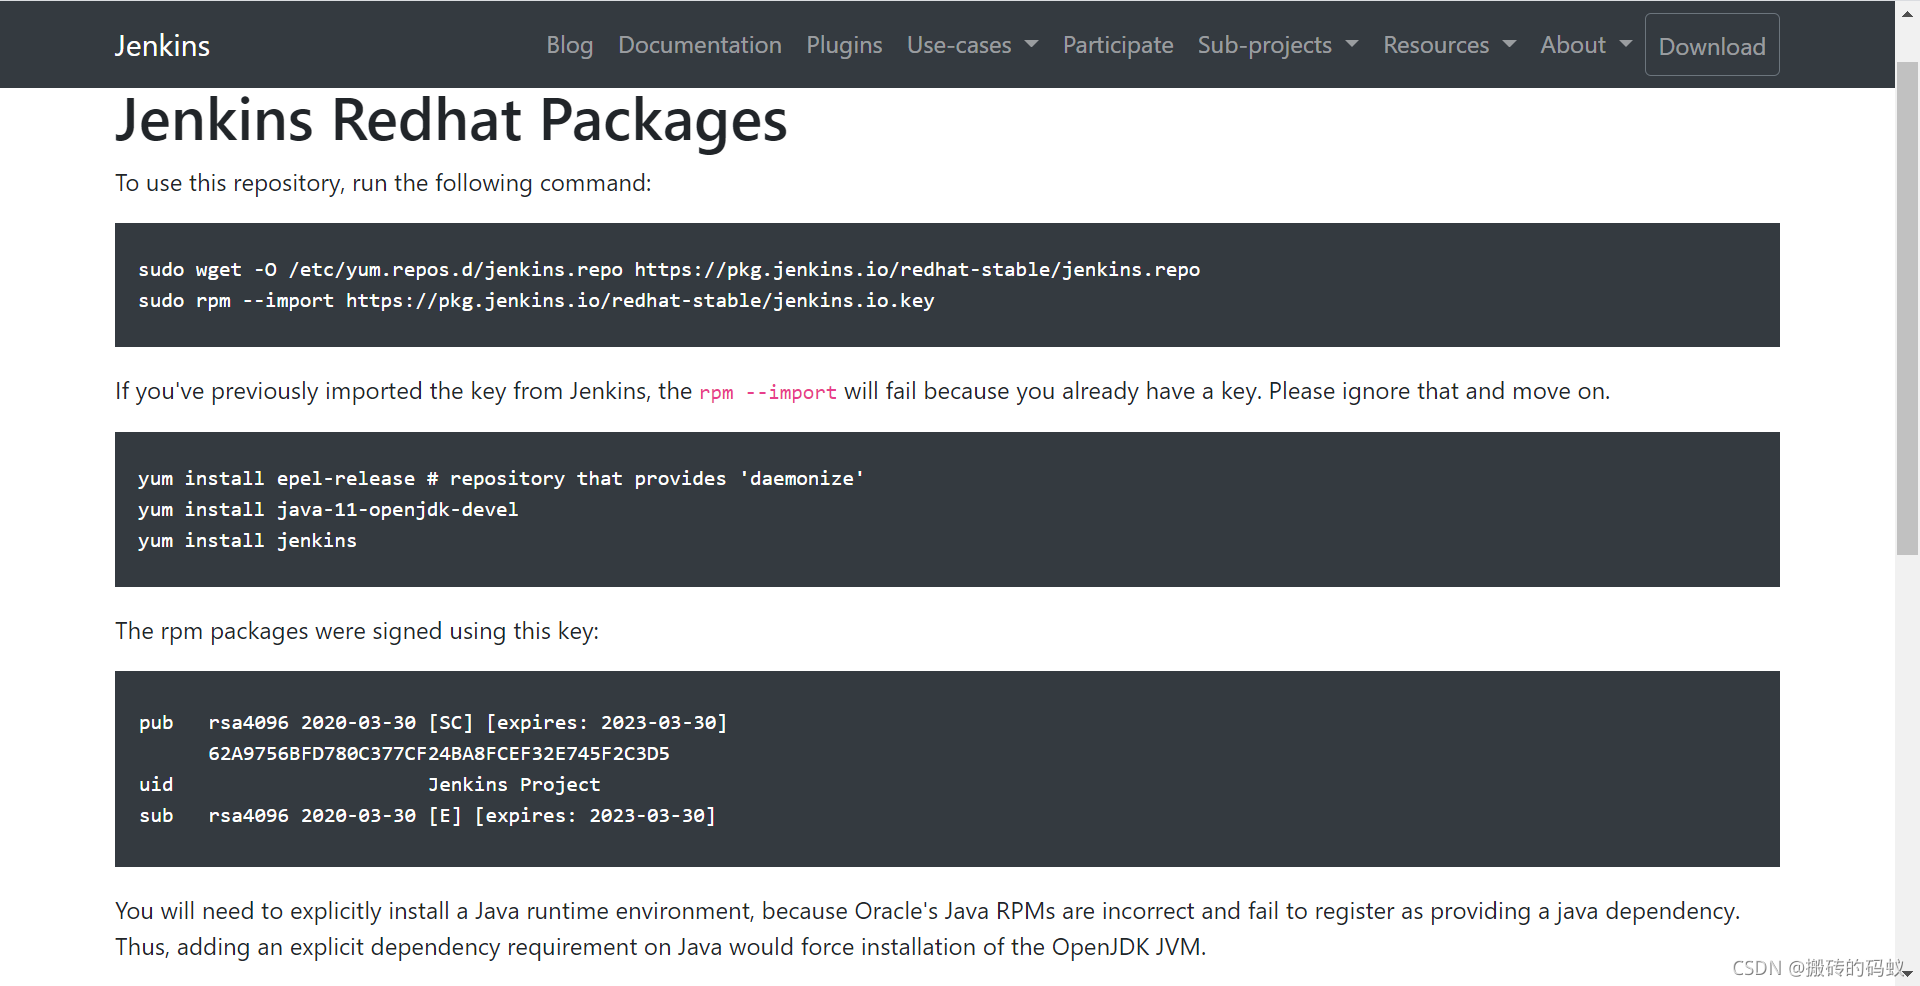Click the pink 'rpm --import' inline code
The image size is (1920, 986).
click(x=768, y=392)
